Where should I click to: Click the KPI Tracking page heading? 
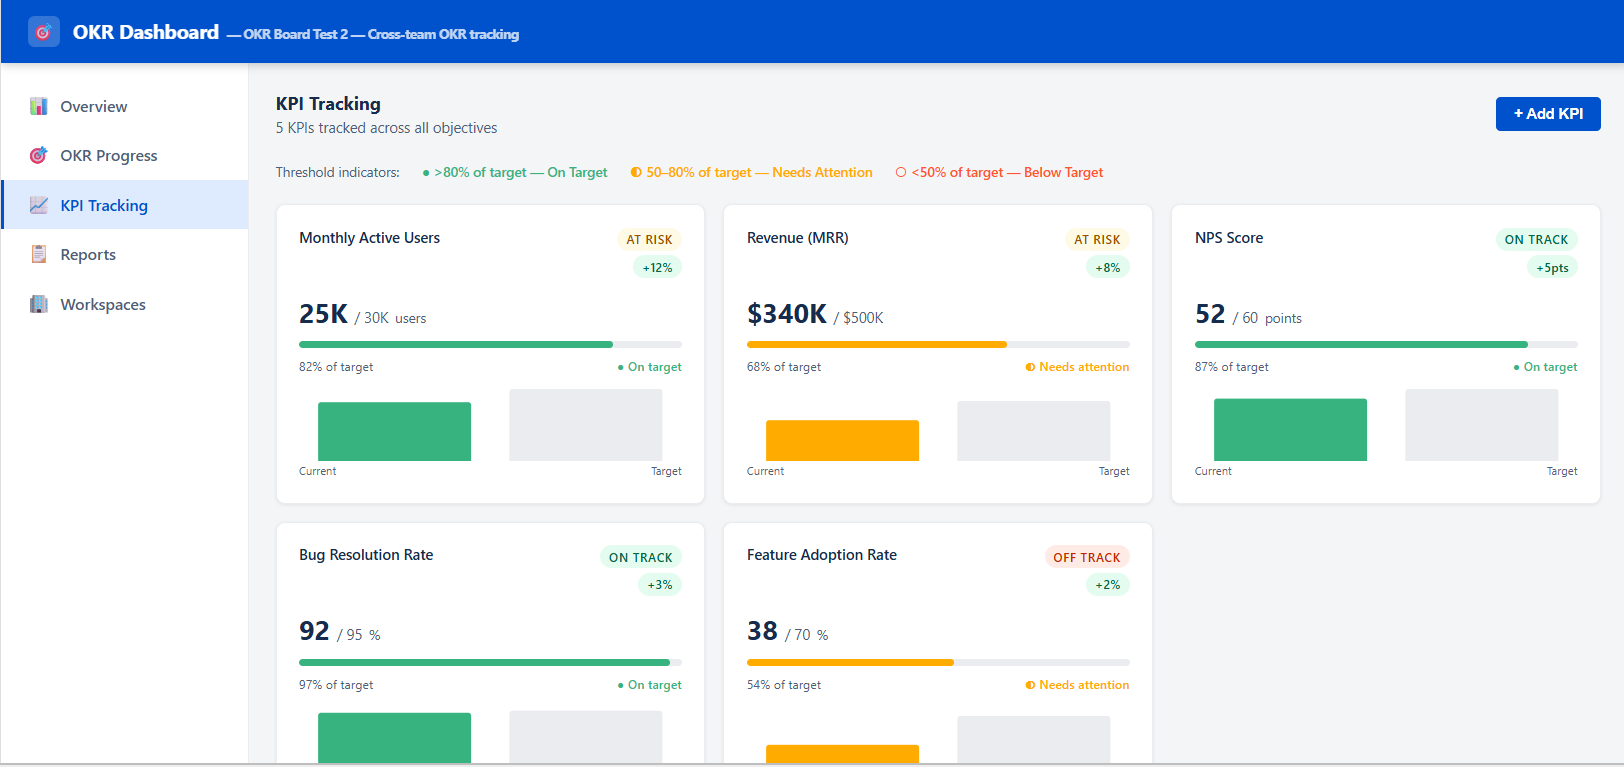coord(328,104)
